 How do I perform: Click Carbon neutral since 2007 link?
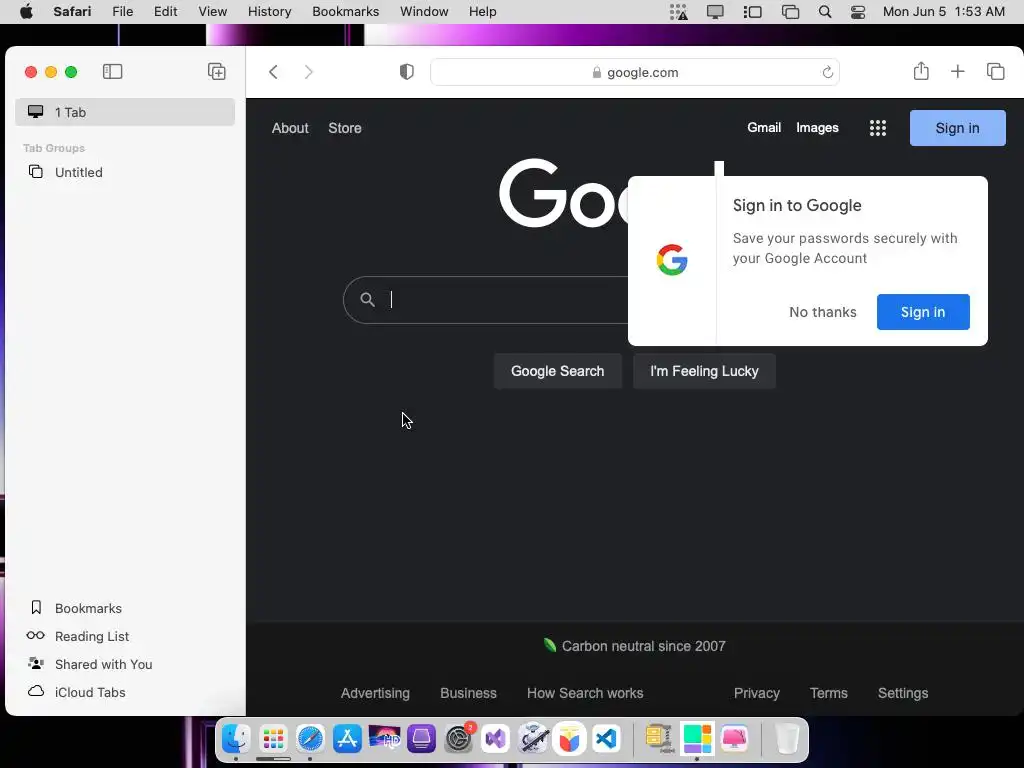coord(634,646)
